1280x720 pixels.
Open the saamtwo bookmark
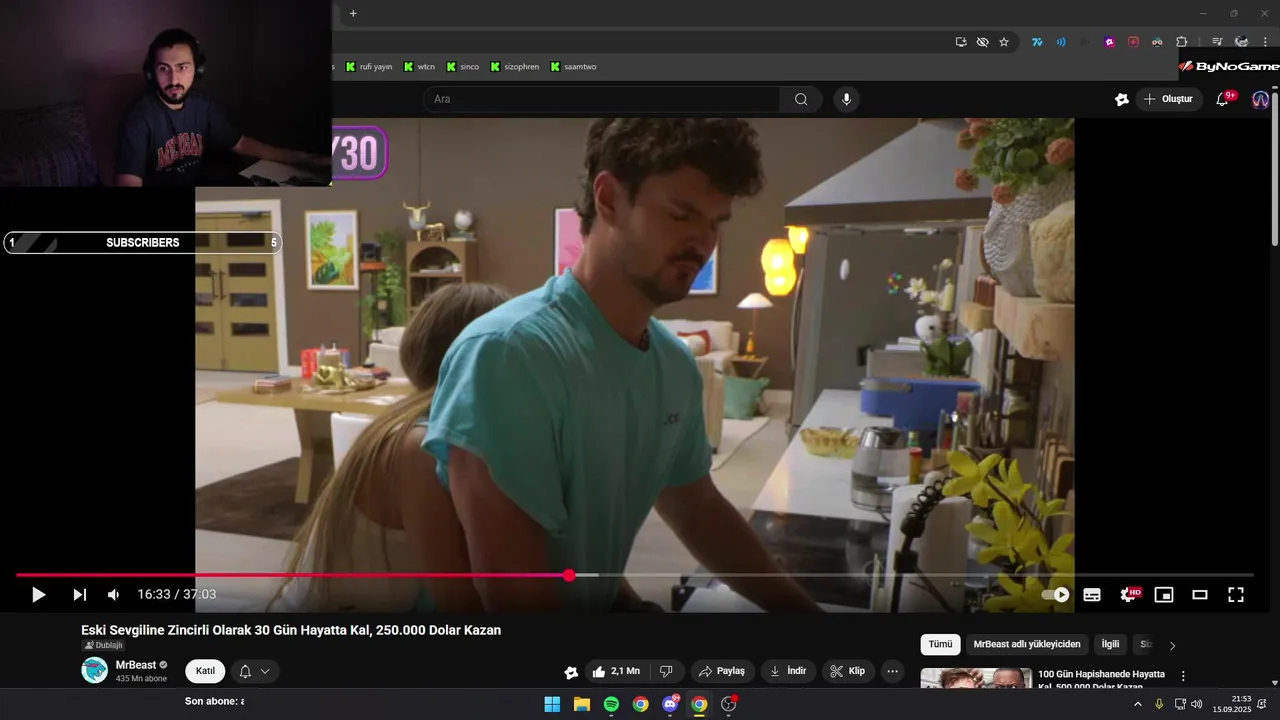point(573,67)
